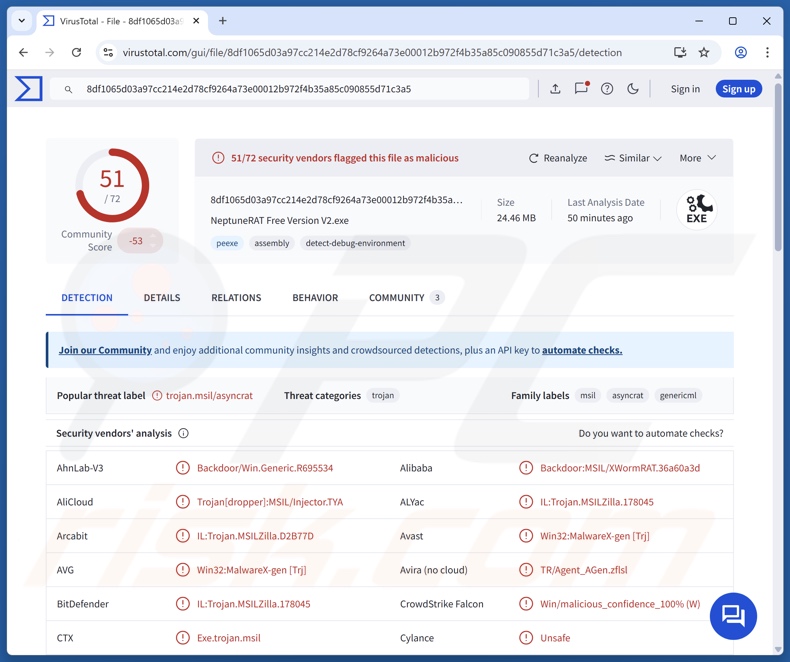Click the peexe tag
Screen dimensions: 790x662
[227, 243]
